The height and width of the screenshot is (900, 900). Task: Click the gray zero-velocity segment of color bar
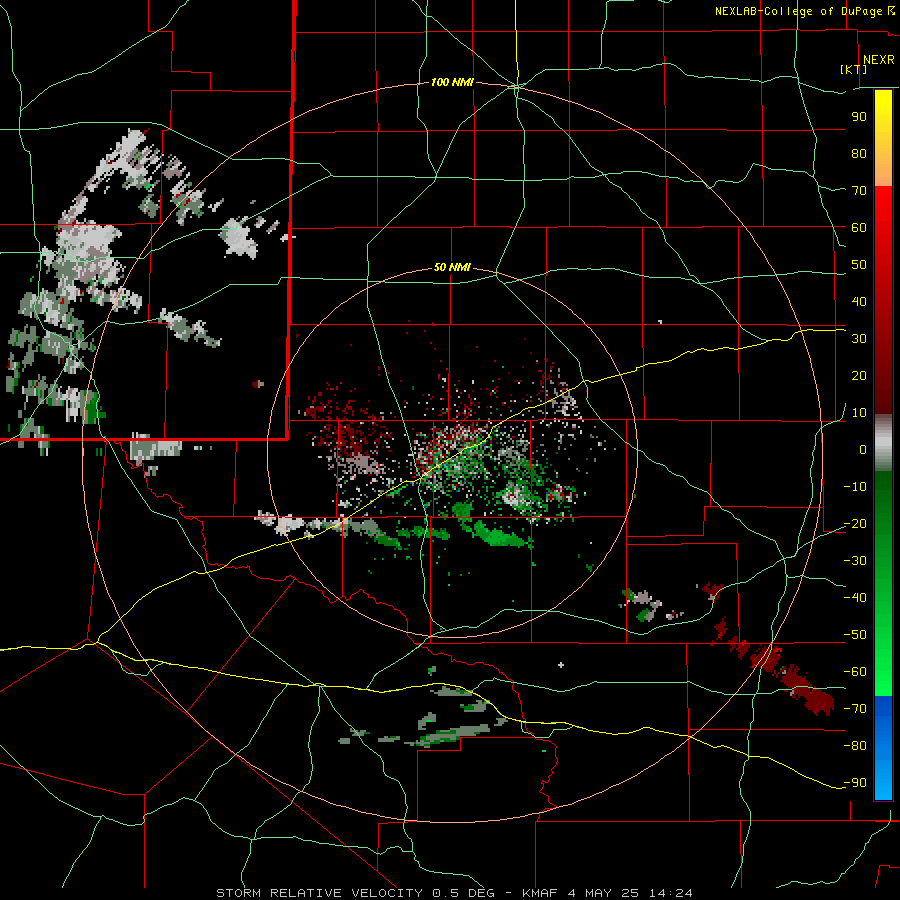click(x=883, y=443)
